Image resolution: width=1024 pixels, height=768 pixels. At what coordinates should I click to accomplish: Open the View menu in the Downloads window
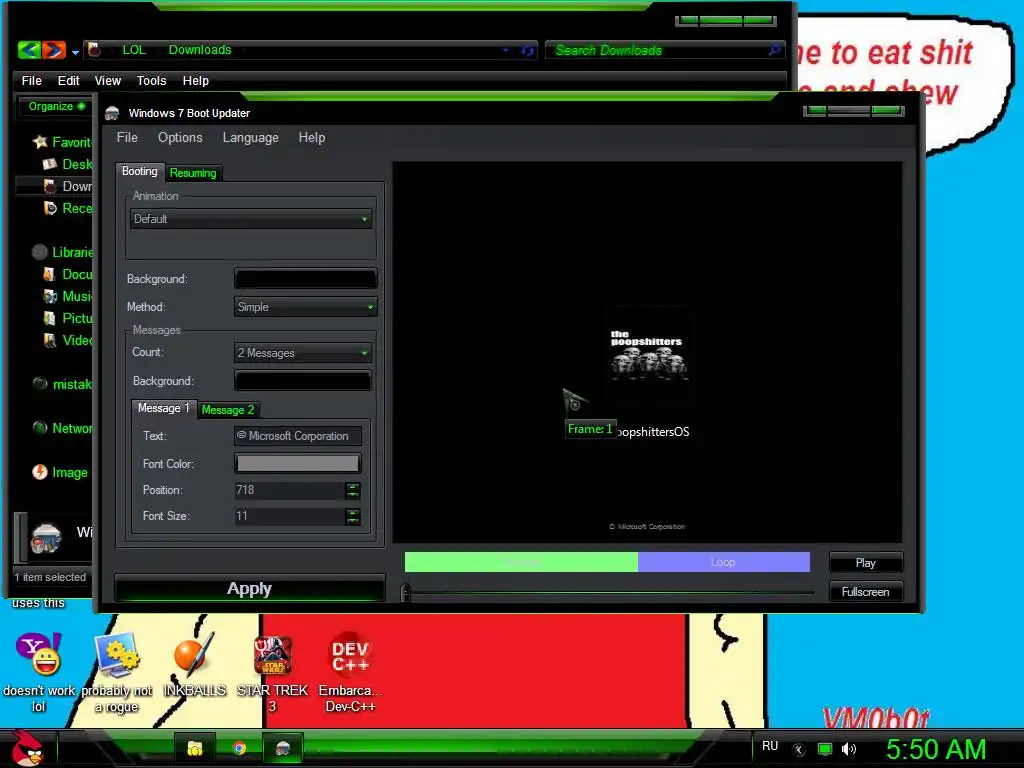pyautogui.click(x=108, y=80)
